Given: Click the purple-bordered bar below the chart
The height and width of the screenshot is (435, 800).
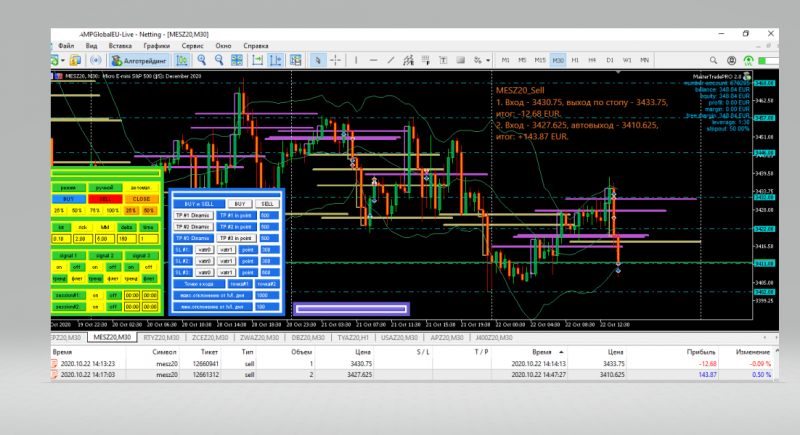Looking at the screenshot, I should coord(352,309).
